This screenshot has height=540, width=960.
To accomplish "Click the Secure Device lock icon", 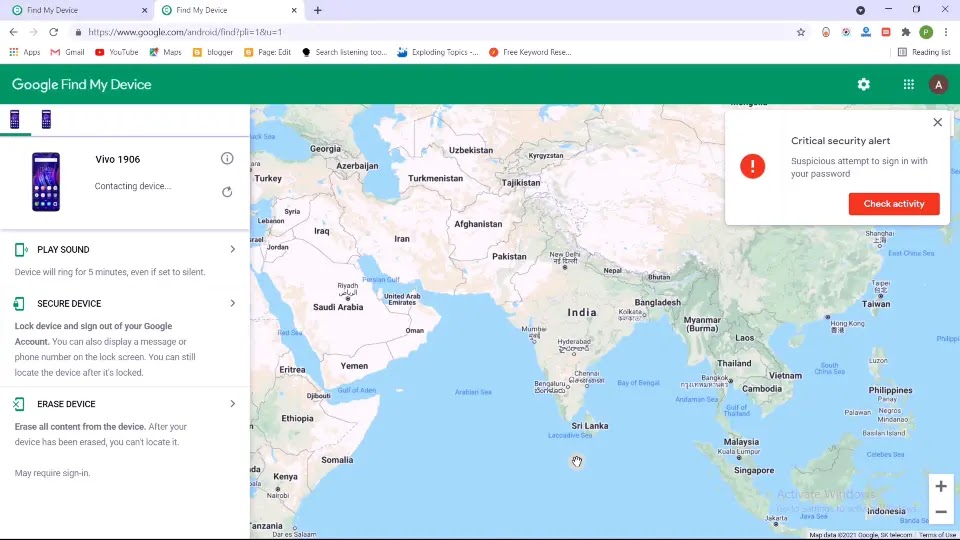I will [19, 304].
